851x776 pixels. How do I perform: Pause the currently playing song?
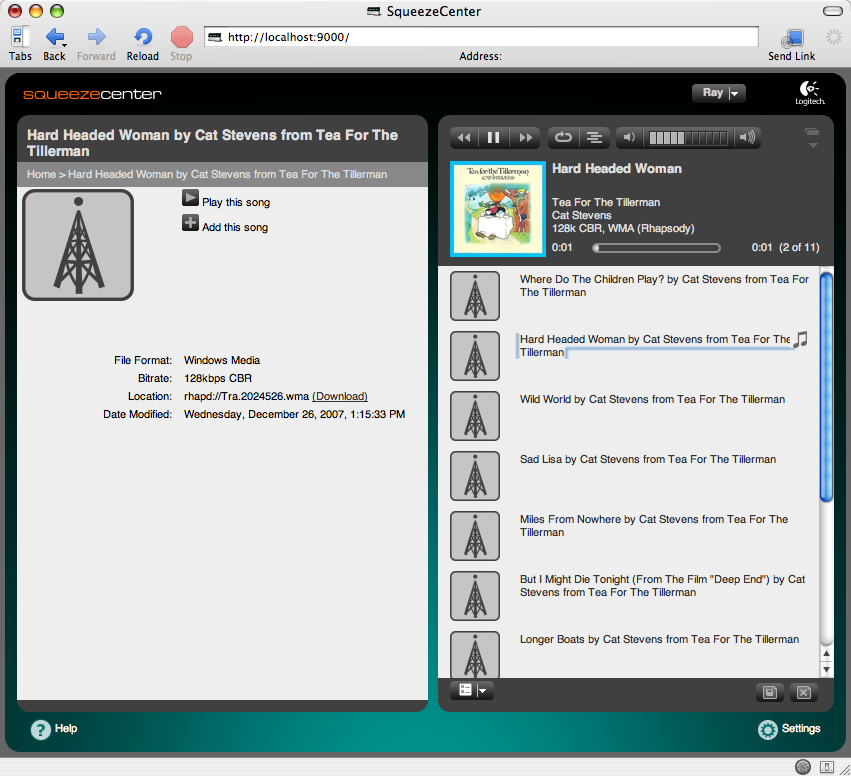click(x=493, y=138)
